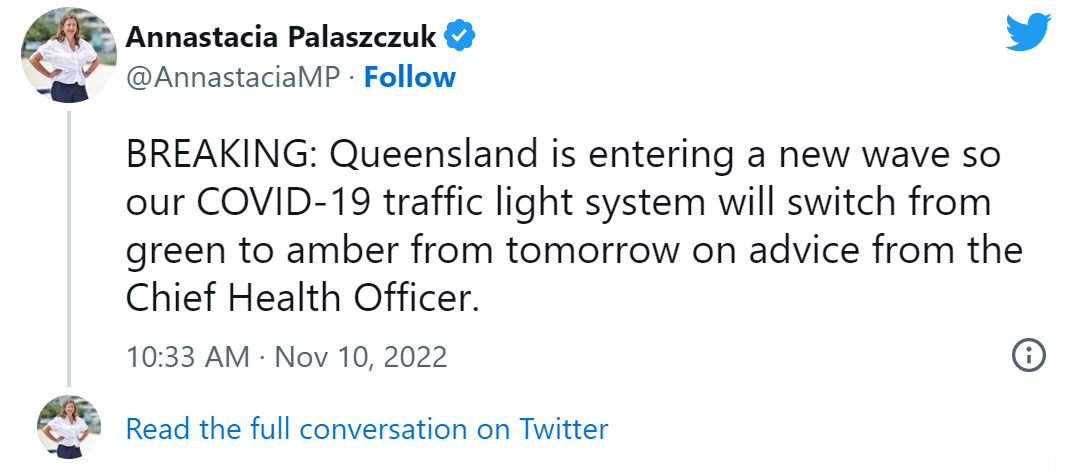Click small avatar beside conversation link
Viewport: 1067px width, 475px height.
pyautogui.click(x=69, y=427)
